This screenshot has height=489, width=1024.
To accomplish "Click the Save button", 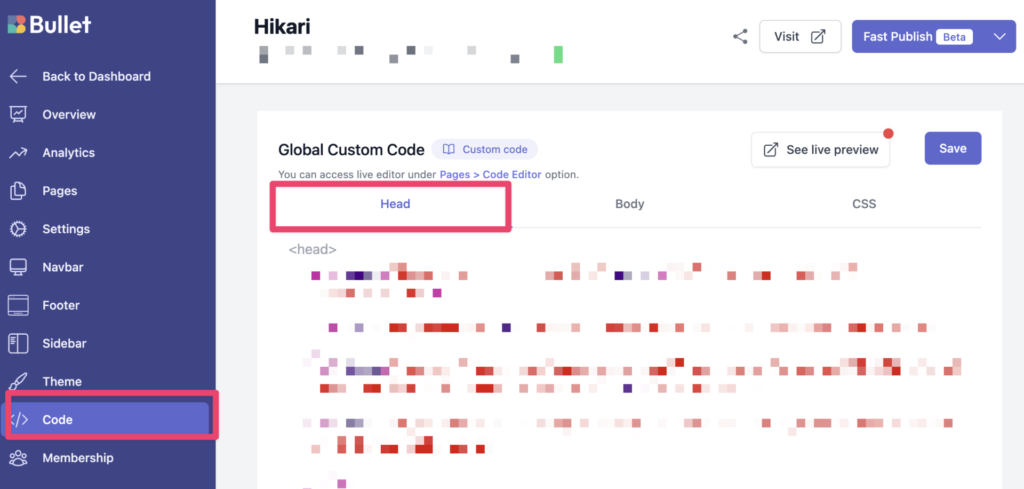I will pos(952,148).
